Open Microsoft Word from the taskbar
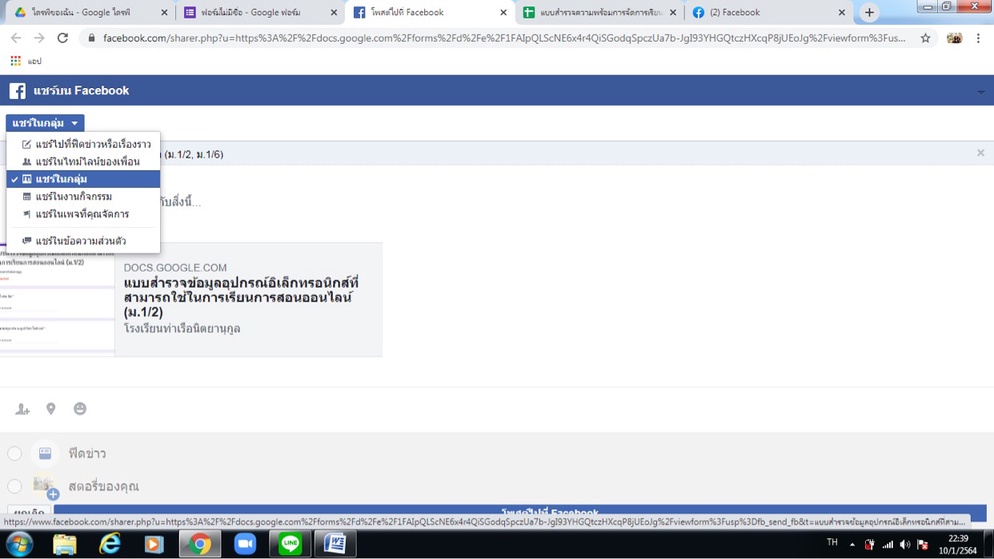Image resolution: width=994 pixels, height=559 pixels. [335, 544]
